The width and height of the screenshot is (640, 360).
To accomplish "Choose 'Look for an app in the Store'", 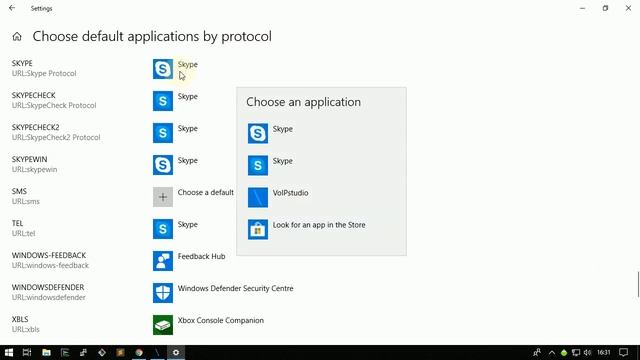I will click(319, 225).
